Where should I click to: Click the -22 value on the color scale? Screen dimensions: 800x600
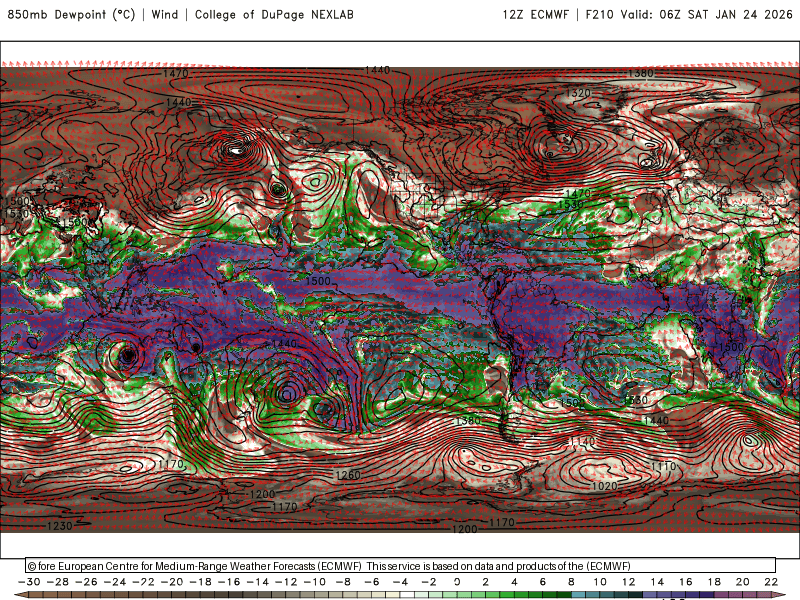[x=143, y=582]
